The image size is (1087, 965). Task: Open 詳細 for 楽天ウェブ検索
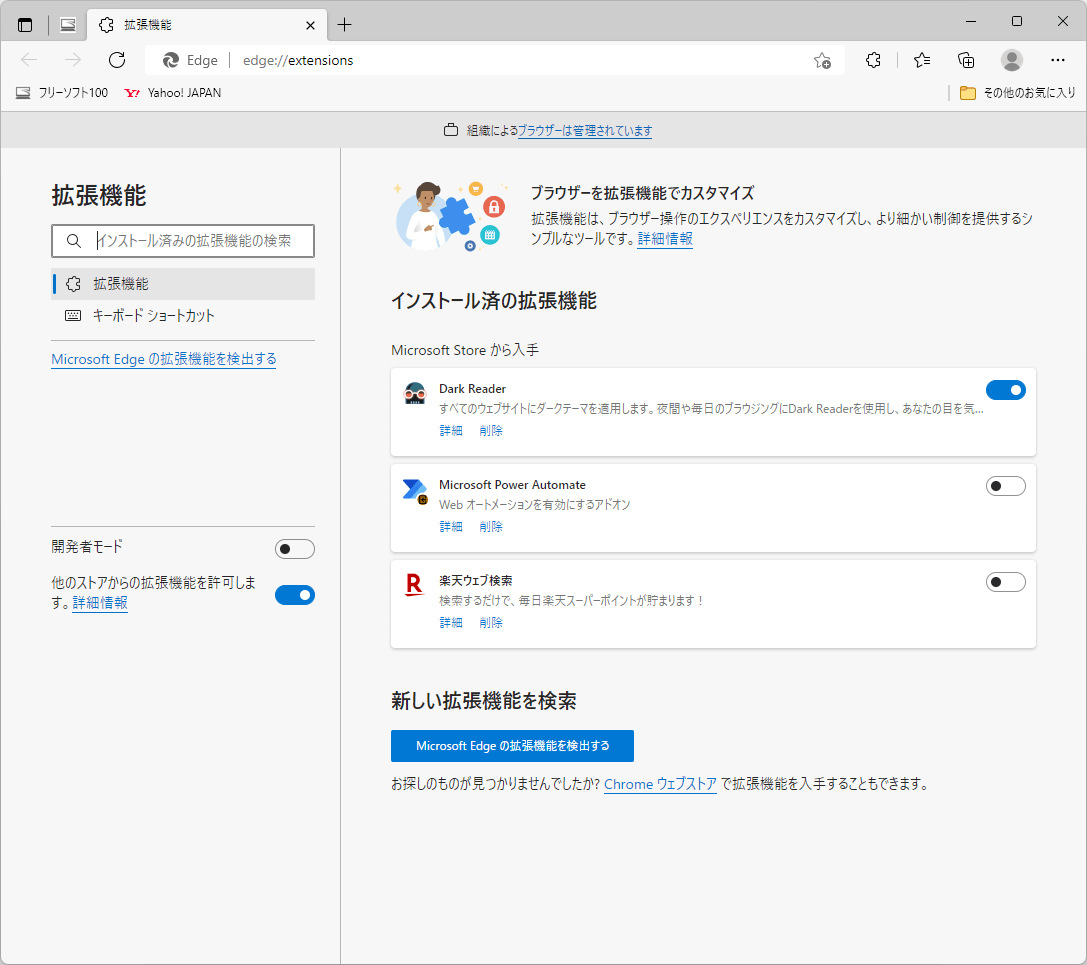pyautogui.click(x=451, y=623)
